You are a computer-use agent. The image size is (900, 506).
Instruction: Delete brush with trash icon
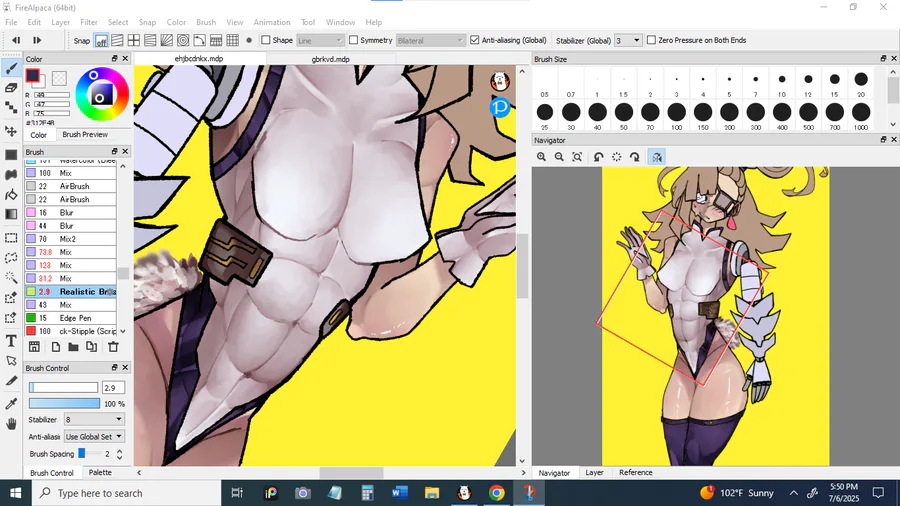point(113,347)
